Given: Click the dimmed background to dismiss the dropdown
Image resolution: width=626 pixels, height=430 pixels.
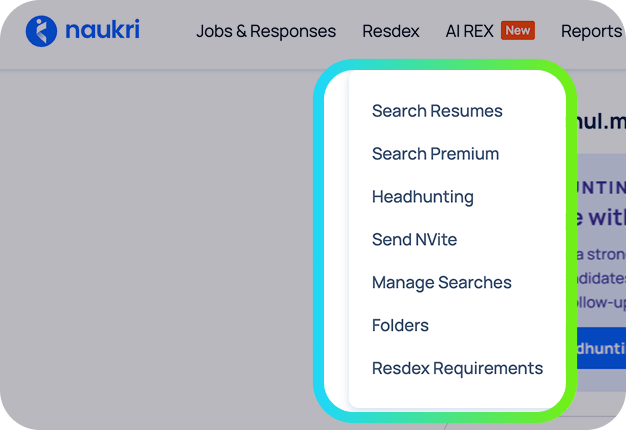Looking at the screenshot, I should click(160, 240).
